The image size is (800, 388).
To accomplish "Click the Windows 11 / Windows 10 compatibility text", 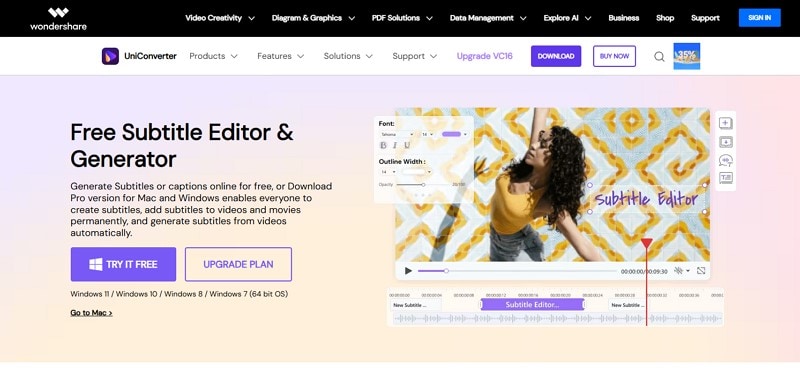I will click(179, 294).
